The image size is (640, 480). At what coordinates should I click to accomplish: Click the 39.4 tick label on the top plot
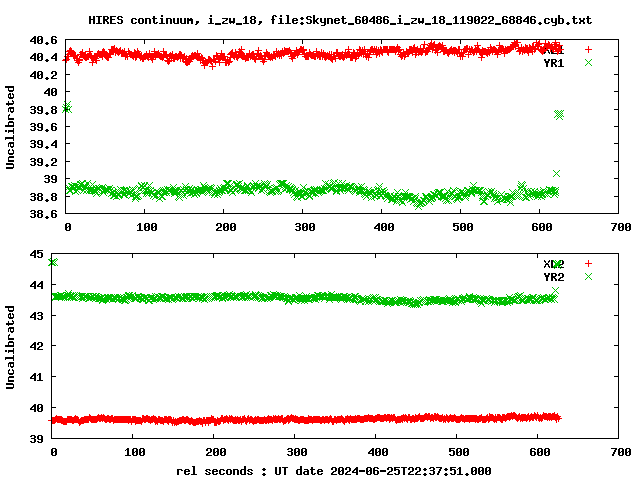[x=43, y=144]
